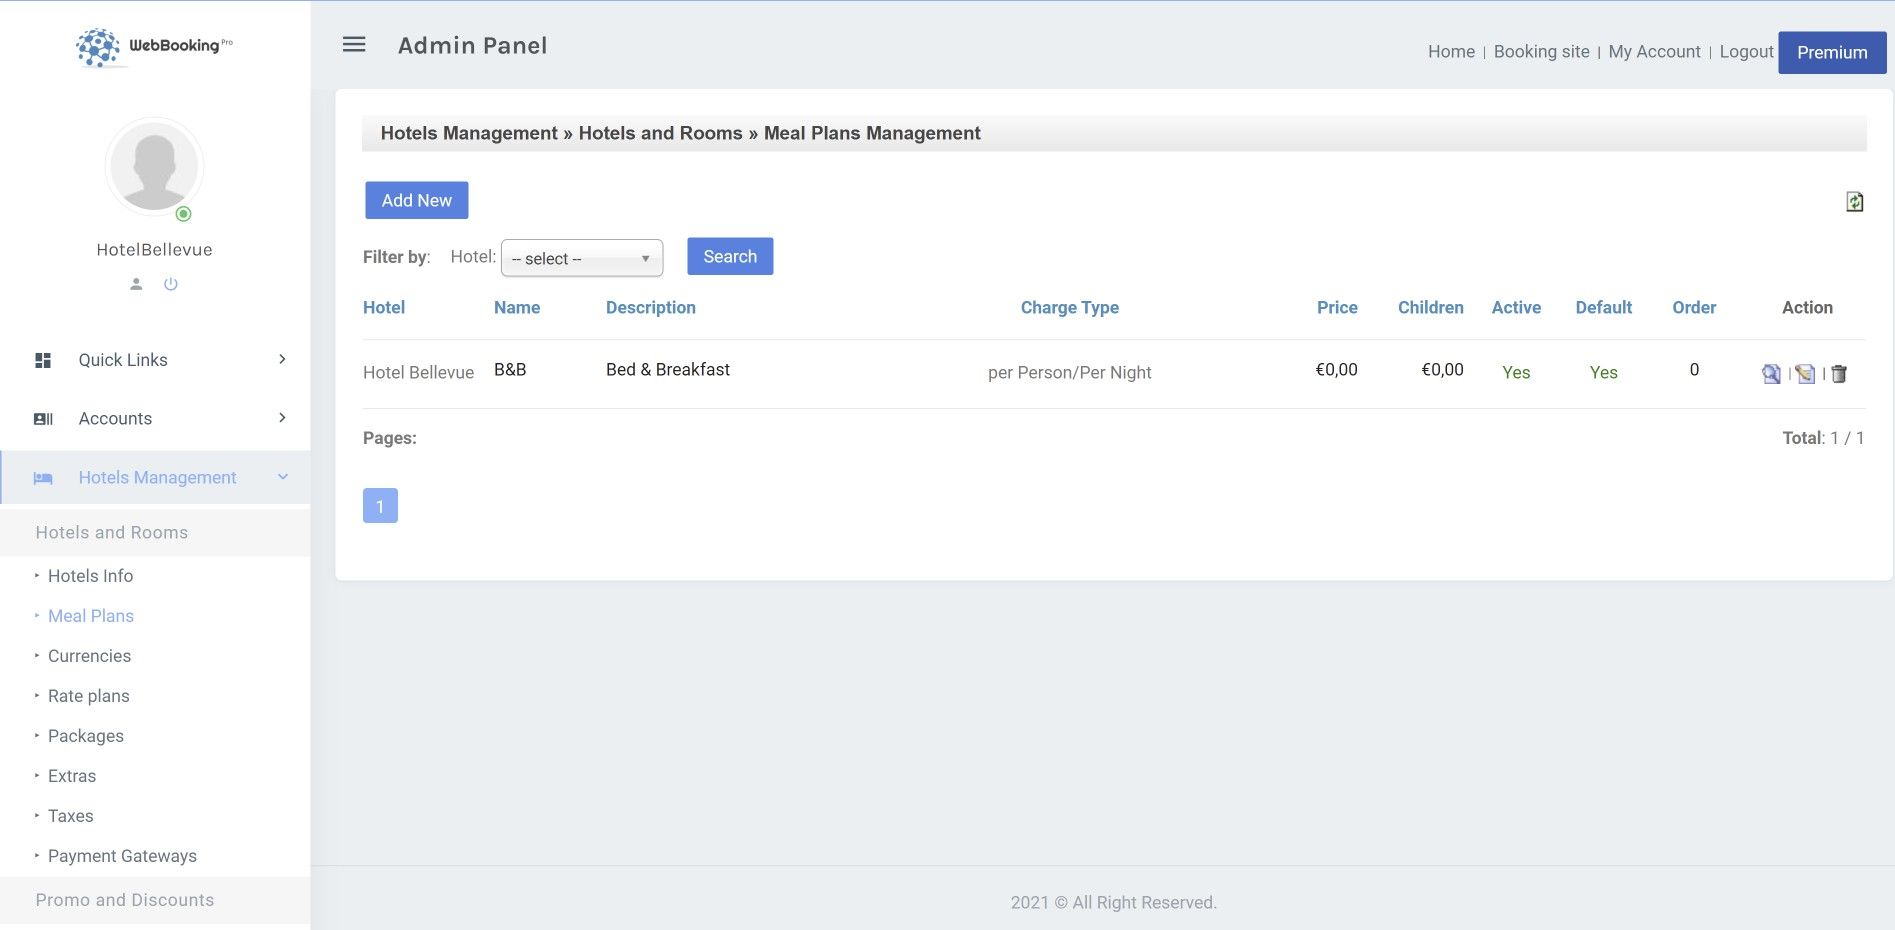Viewport: 1895px width, 930px height.
Task: Click the small profile icon under HotelBellevue
Action: 136,284
